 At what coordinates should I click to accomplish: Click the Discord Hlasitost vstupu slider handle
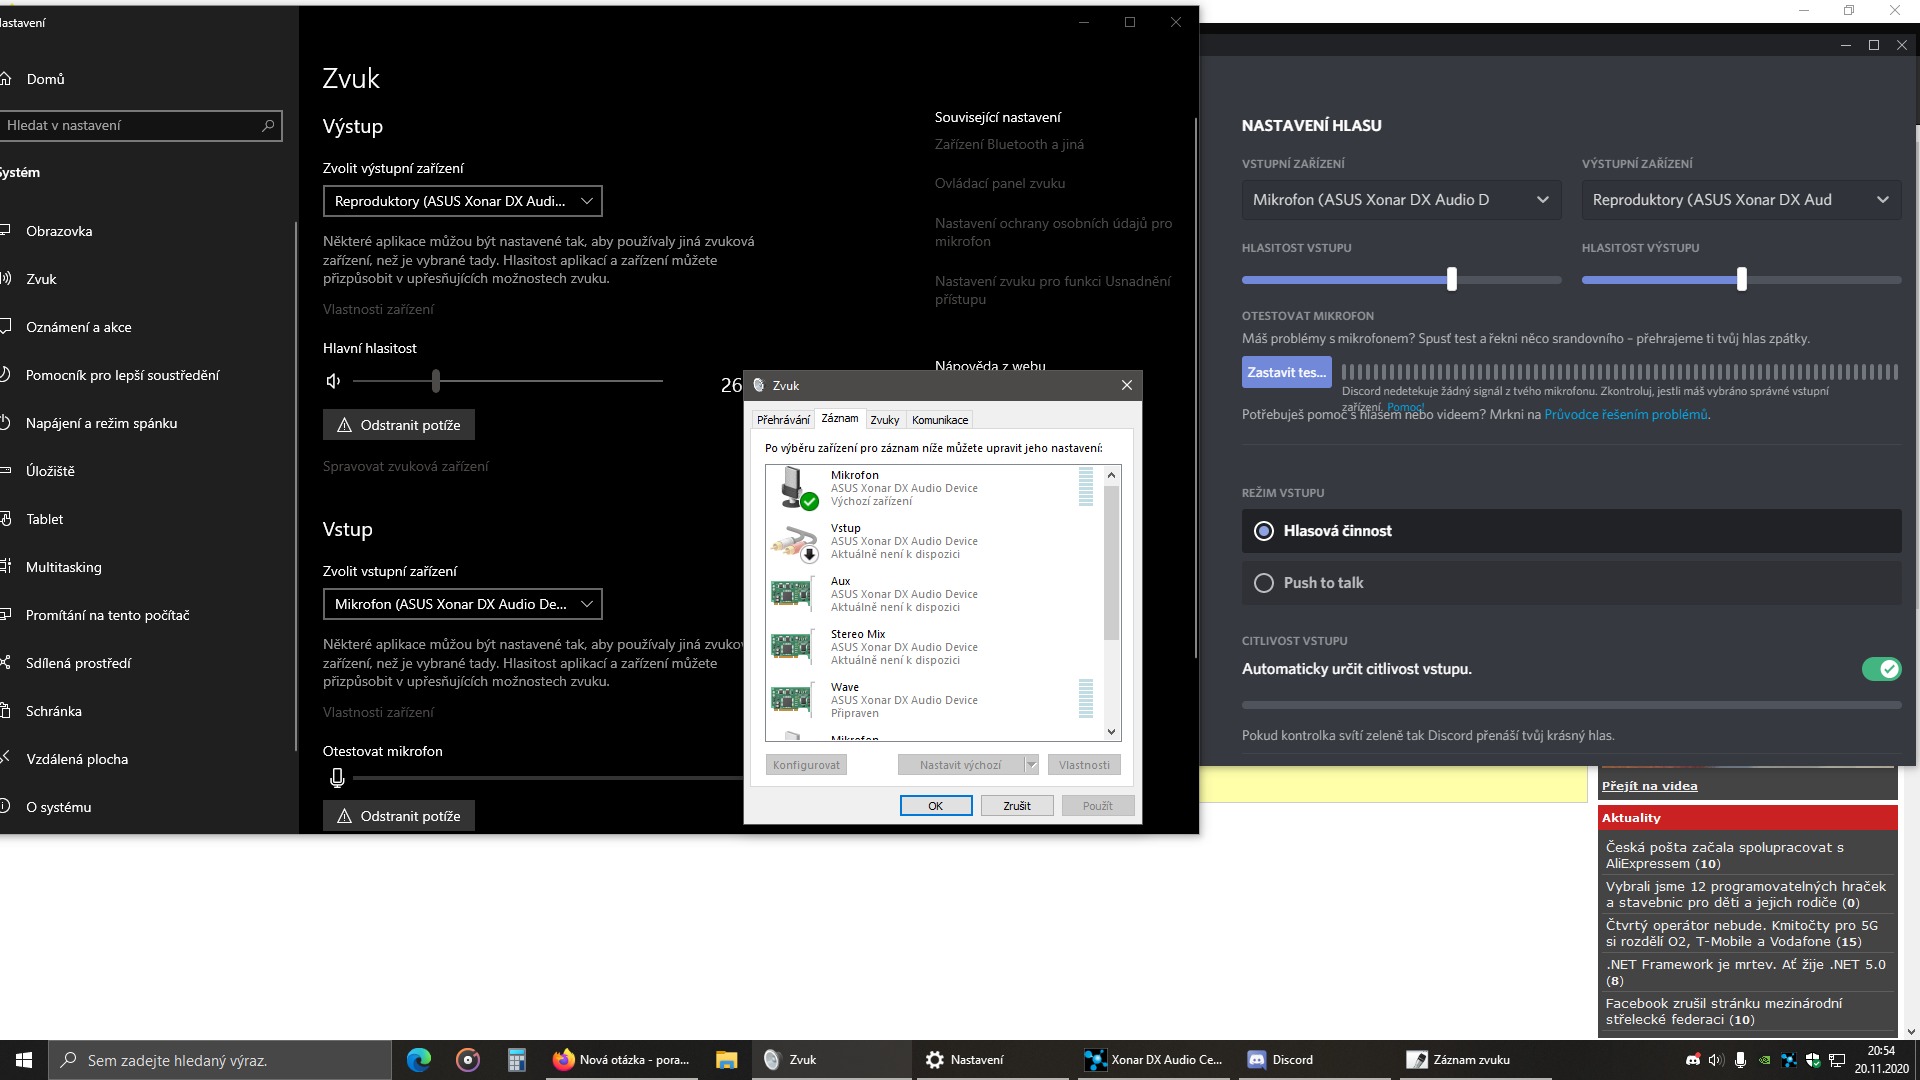pyautogui.click(x=1452, y=279)
